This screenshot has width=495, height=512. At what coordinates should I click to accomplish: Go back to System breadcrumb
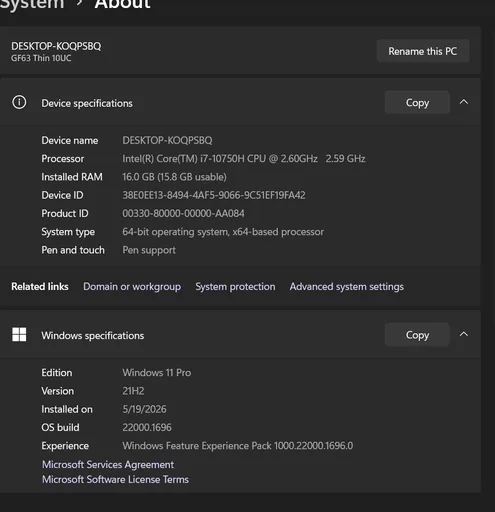tap(32, 5)
